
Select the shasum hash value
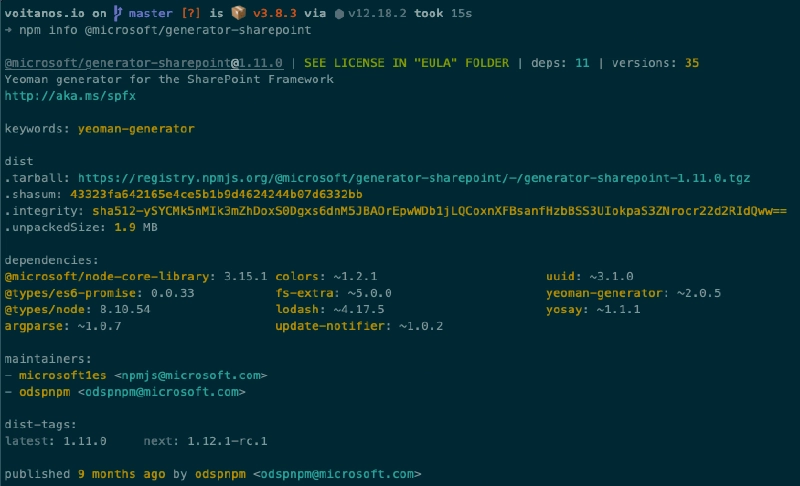(216, 194)
